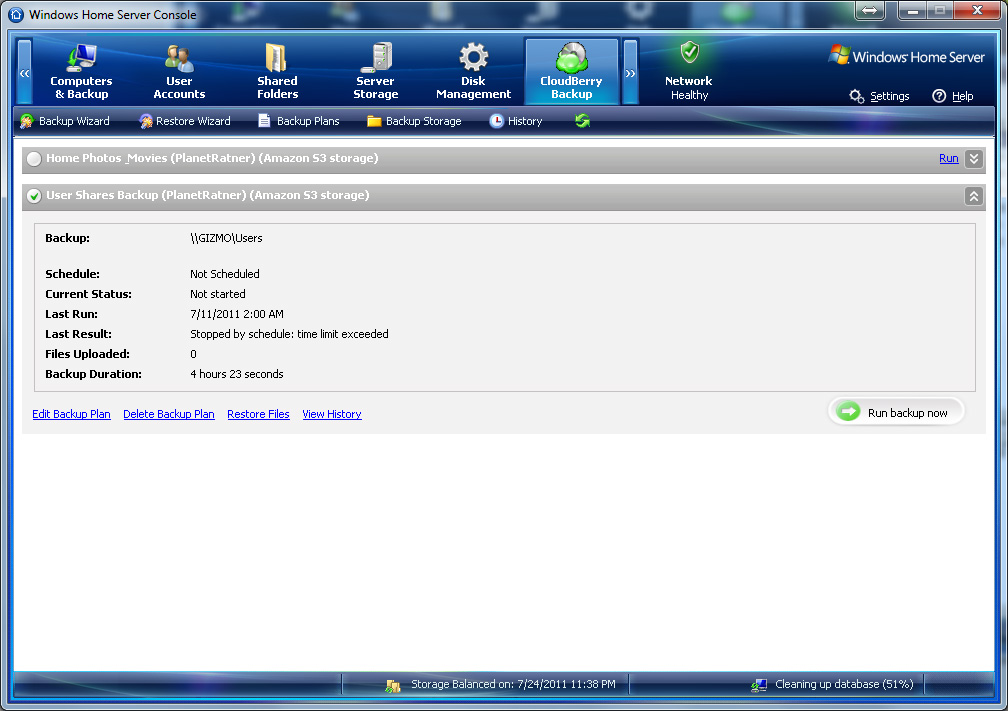This screenshot has width=1008, height=711.
Task: Click 'Not started' current status value
Action: click(x=218, y=294)
